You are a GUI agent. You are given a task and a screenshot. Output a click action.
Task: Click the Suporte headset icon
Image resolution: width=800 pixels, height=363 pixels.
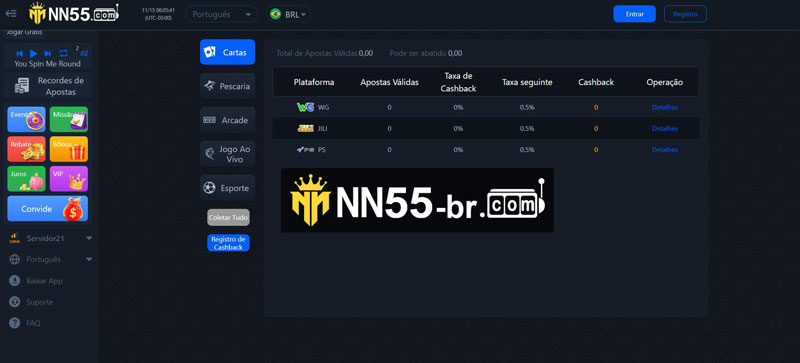(15, 302)
